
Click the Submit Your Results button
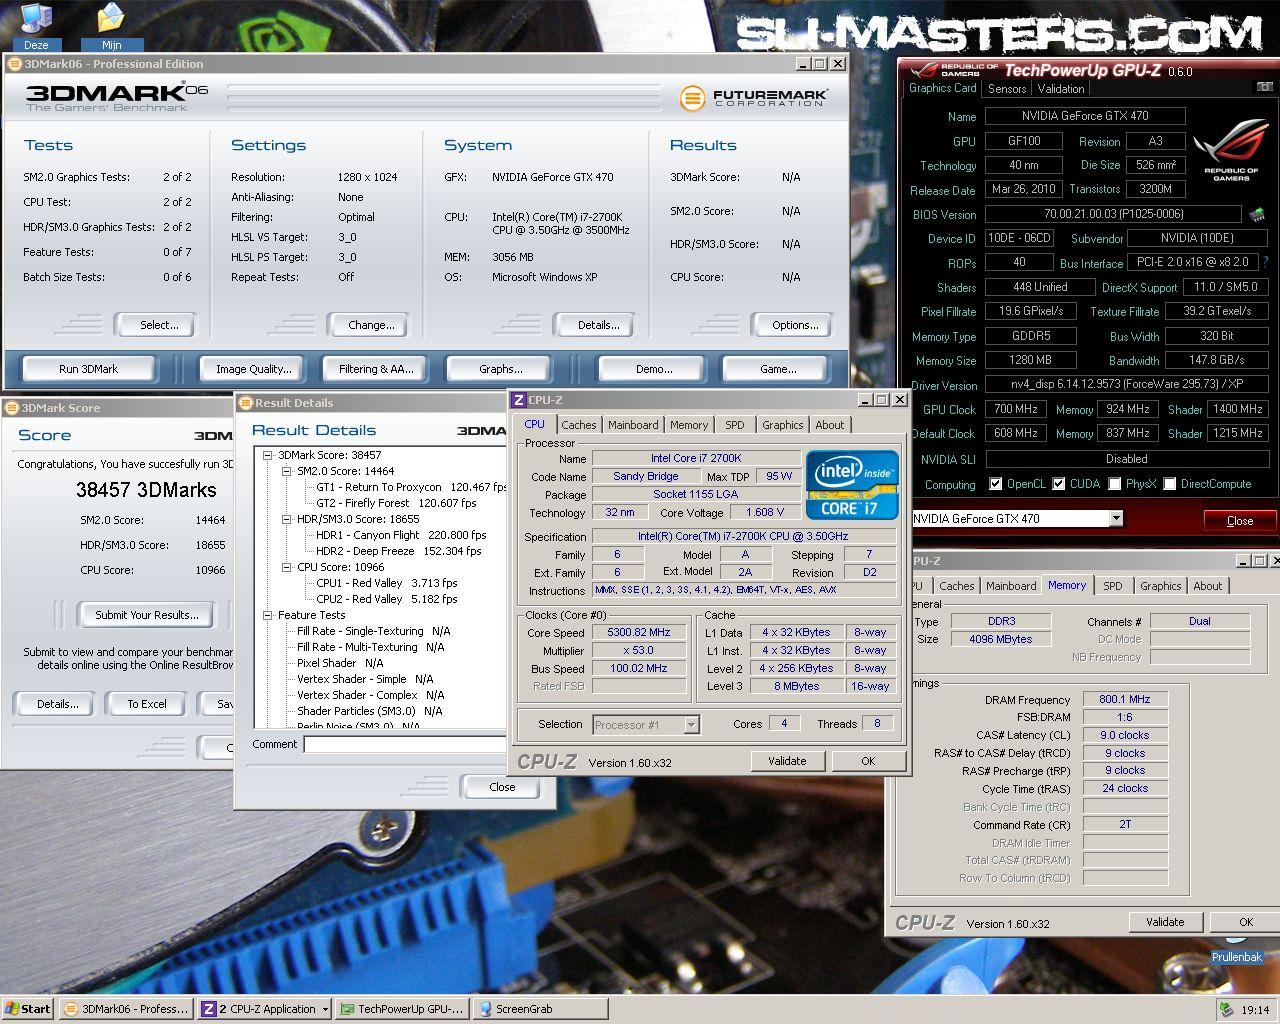(147, 615)
